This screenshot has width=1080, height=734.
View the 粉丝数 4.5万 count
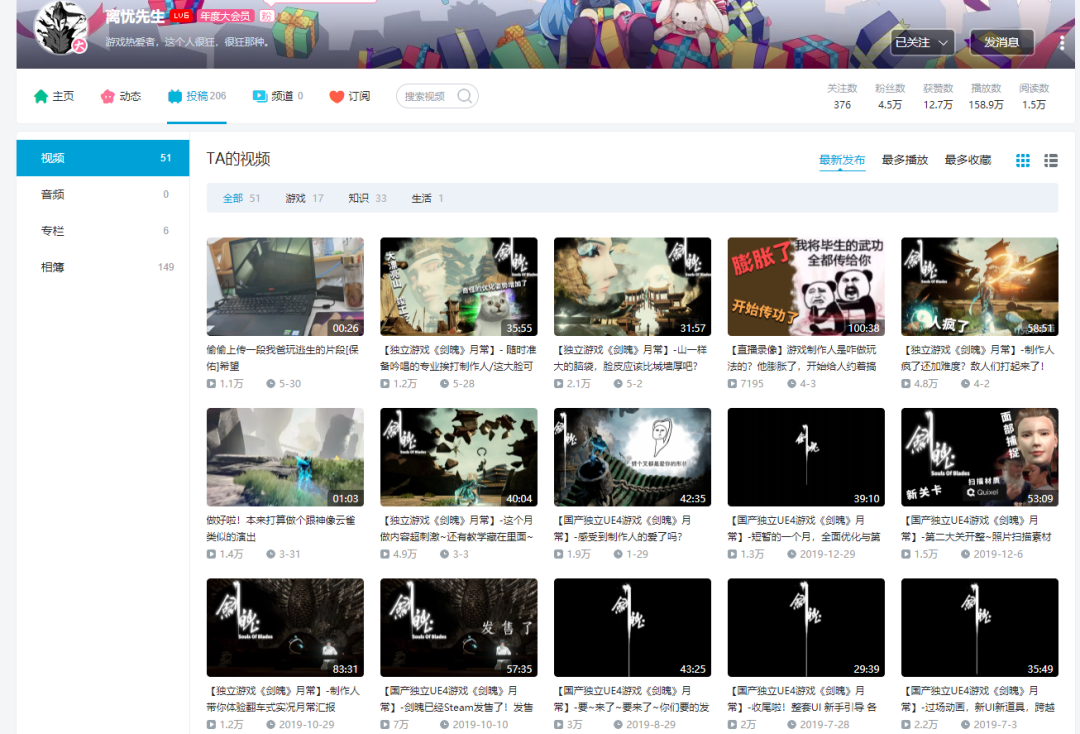click(x=890, y=96)
